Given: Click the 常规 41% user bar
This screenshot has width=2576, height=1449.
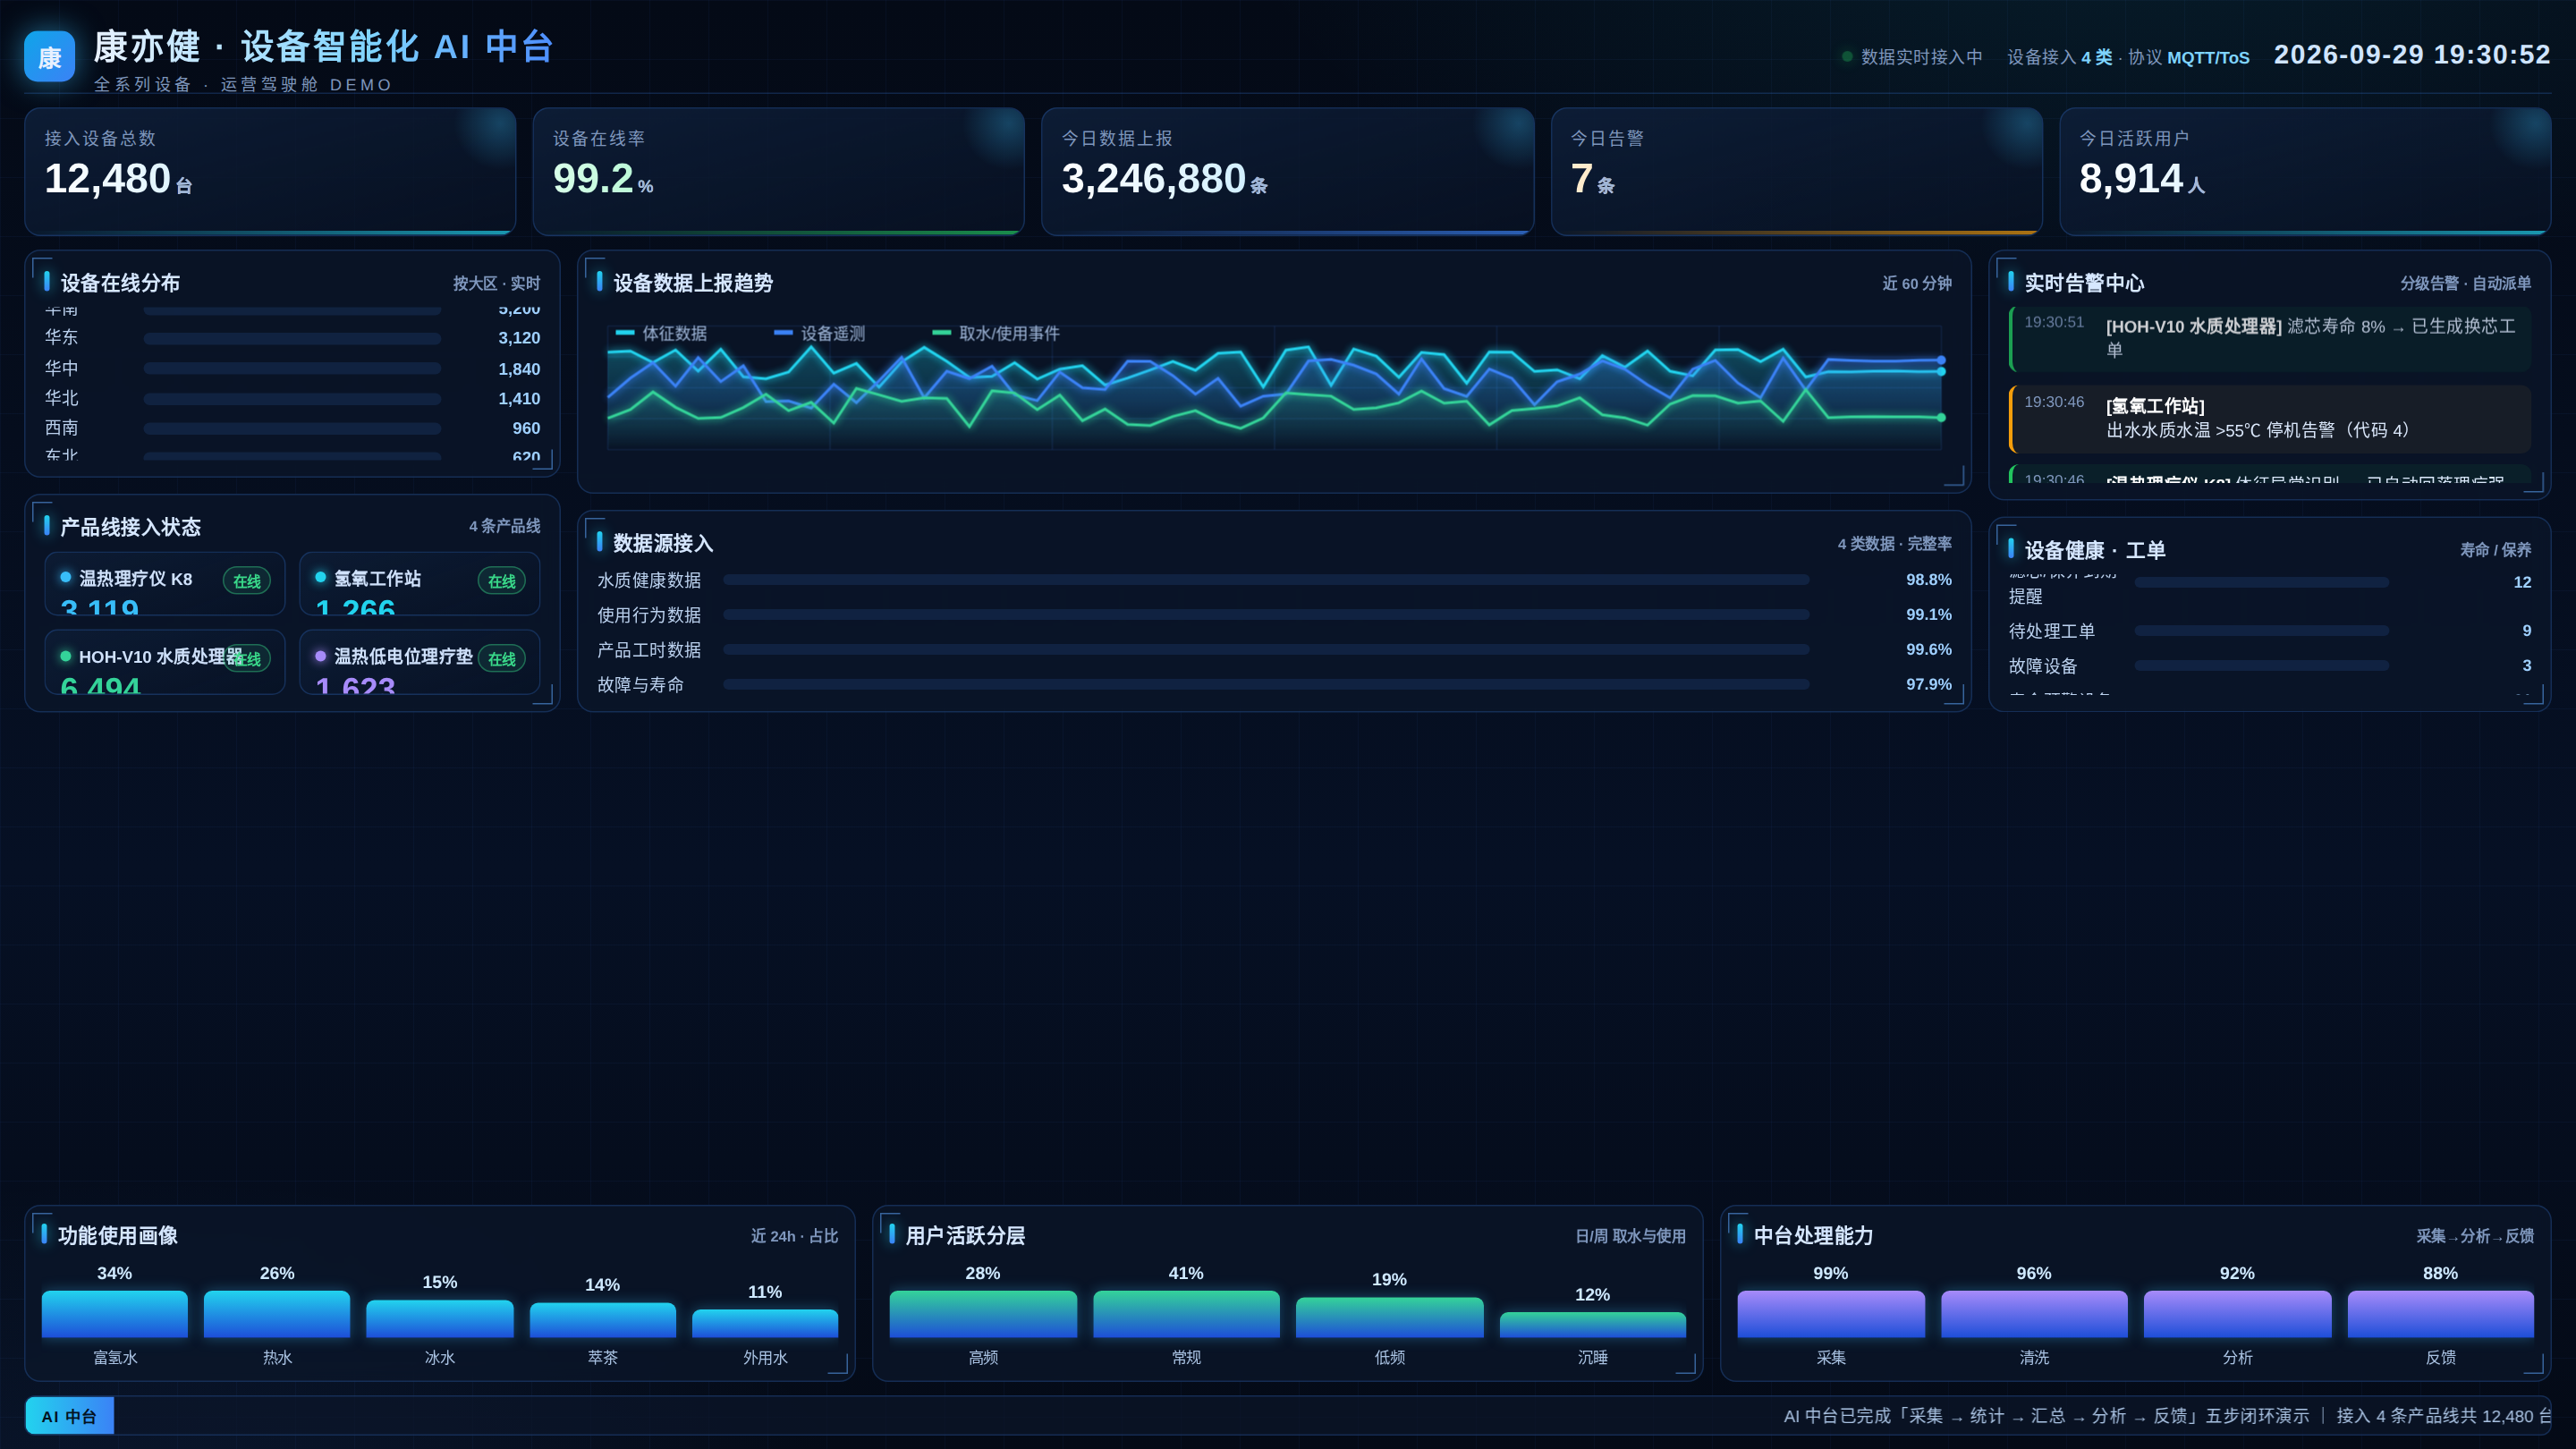Looking at the screenshot, I should click(x=1186, y=1313).
